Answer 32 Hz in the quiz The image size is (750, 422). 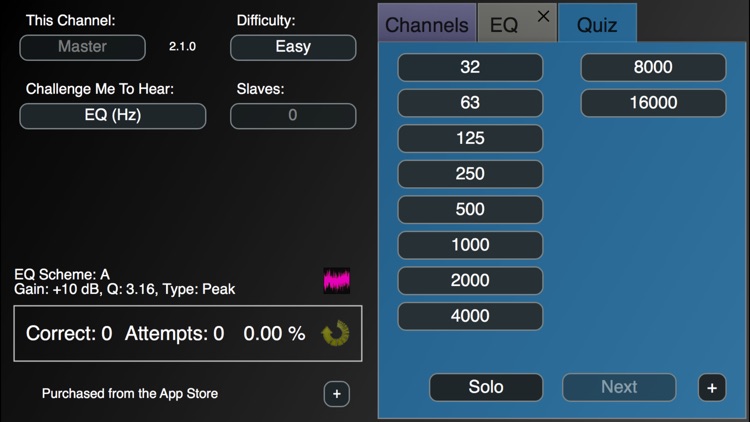tap(470, 67)
